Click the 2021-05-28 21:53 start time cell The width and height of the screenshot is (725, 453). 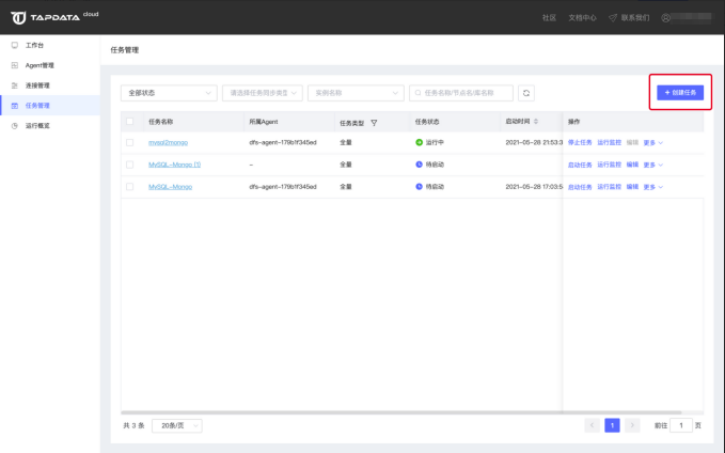(534, 142)
